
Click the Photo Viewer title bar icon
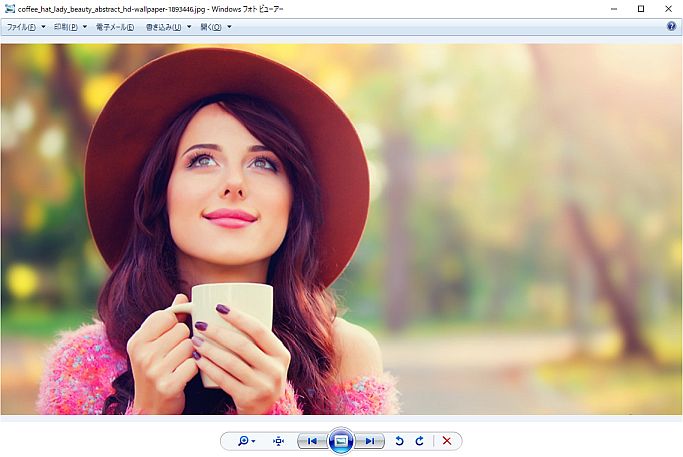[x=10, y=9]
